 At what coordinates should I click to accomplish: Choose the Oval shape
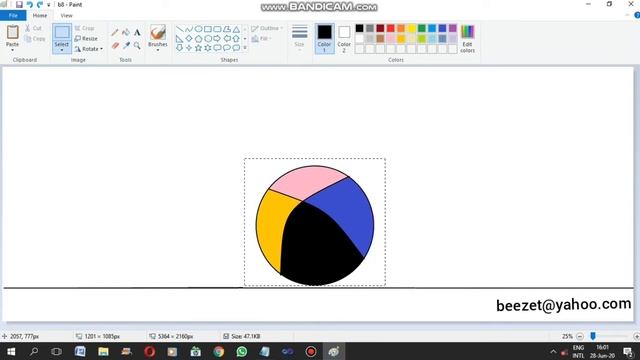(x=198, y=29)
